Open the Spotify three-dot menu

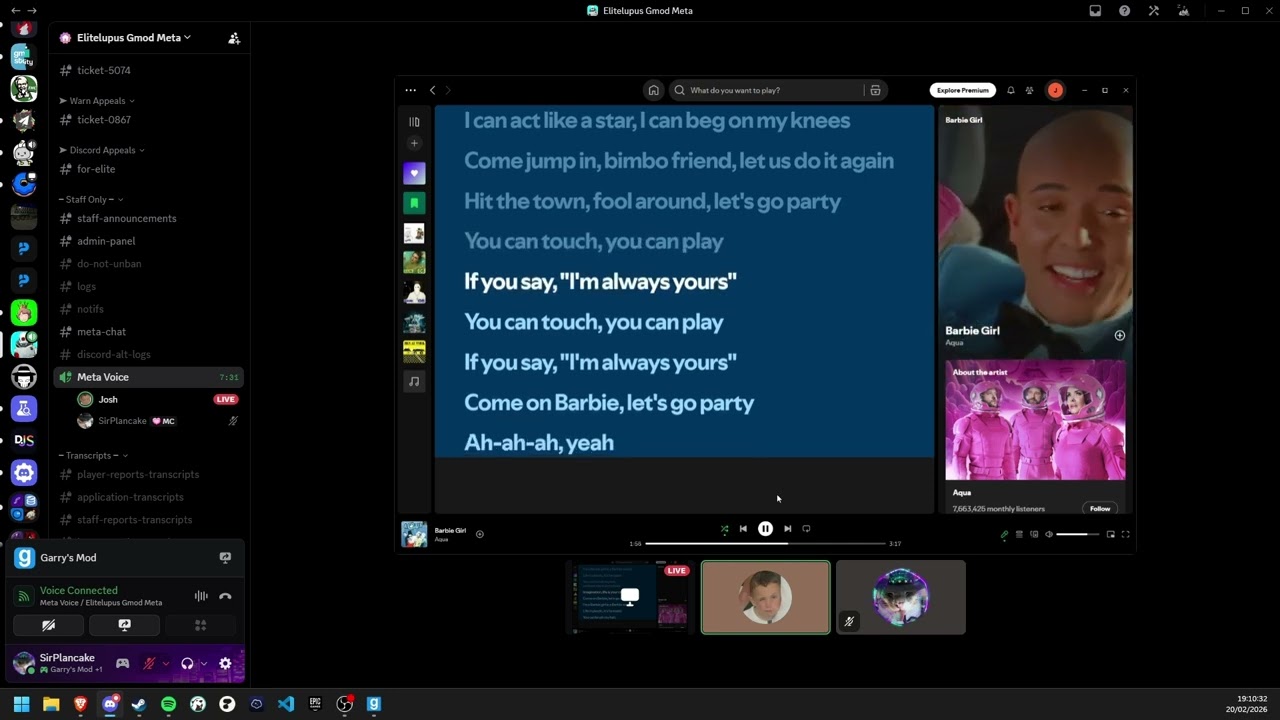tap(410, 90)
